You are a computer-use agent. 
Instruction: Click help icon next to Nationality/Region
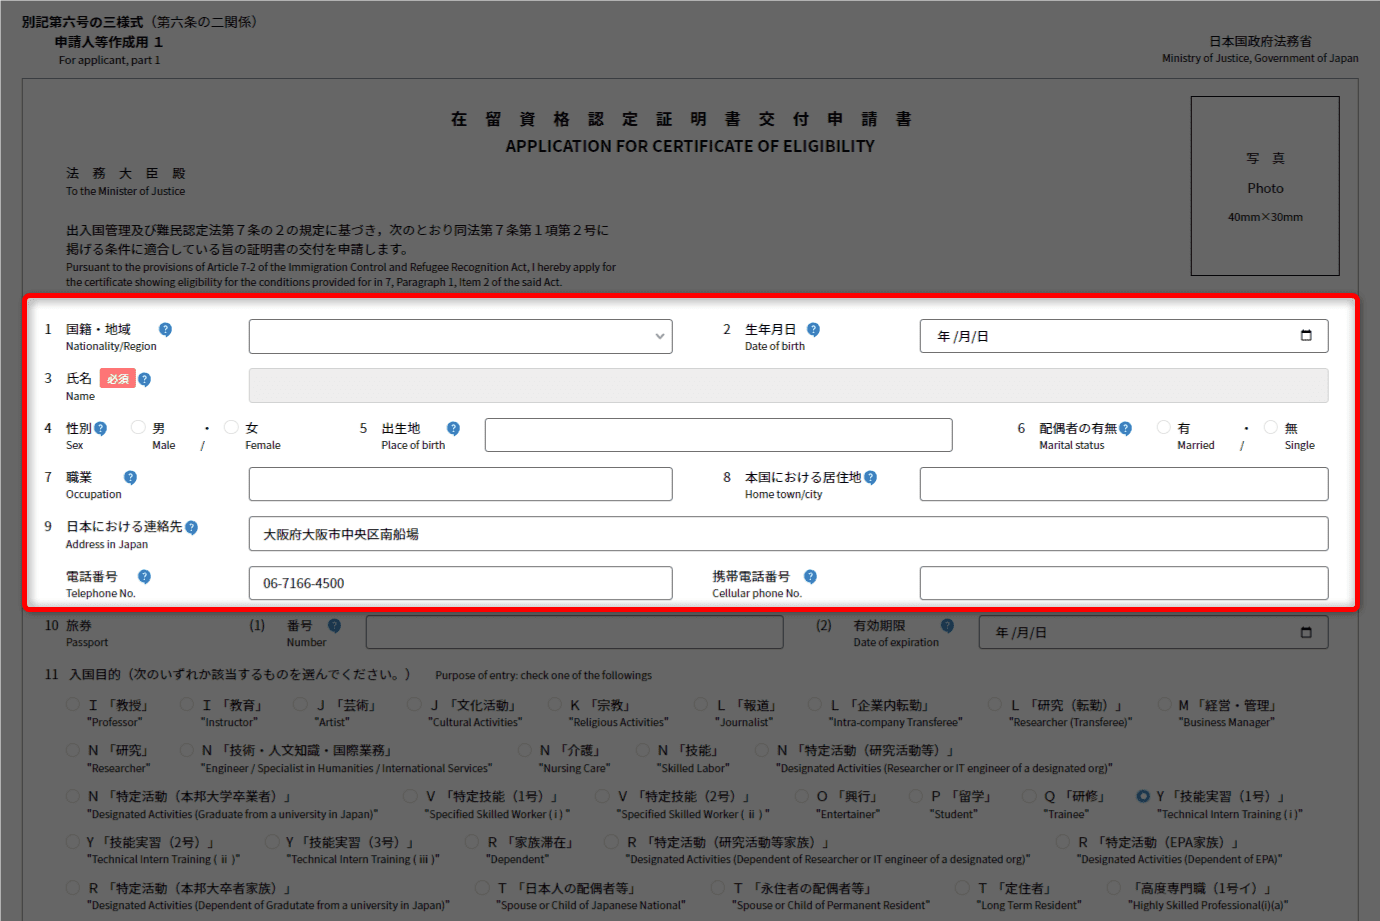165,330
